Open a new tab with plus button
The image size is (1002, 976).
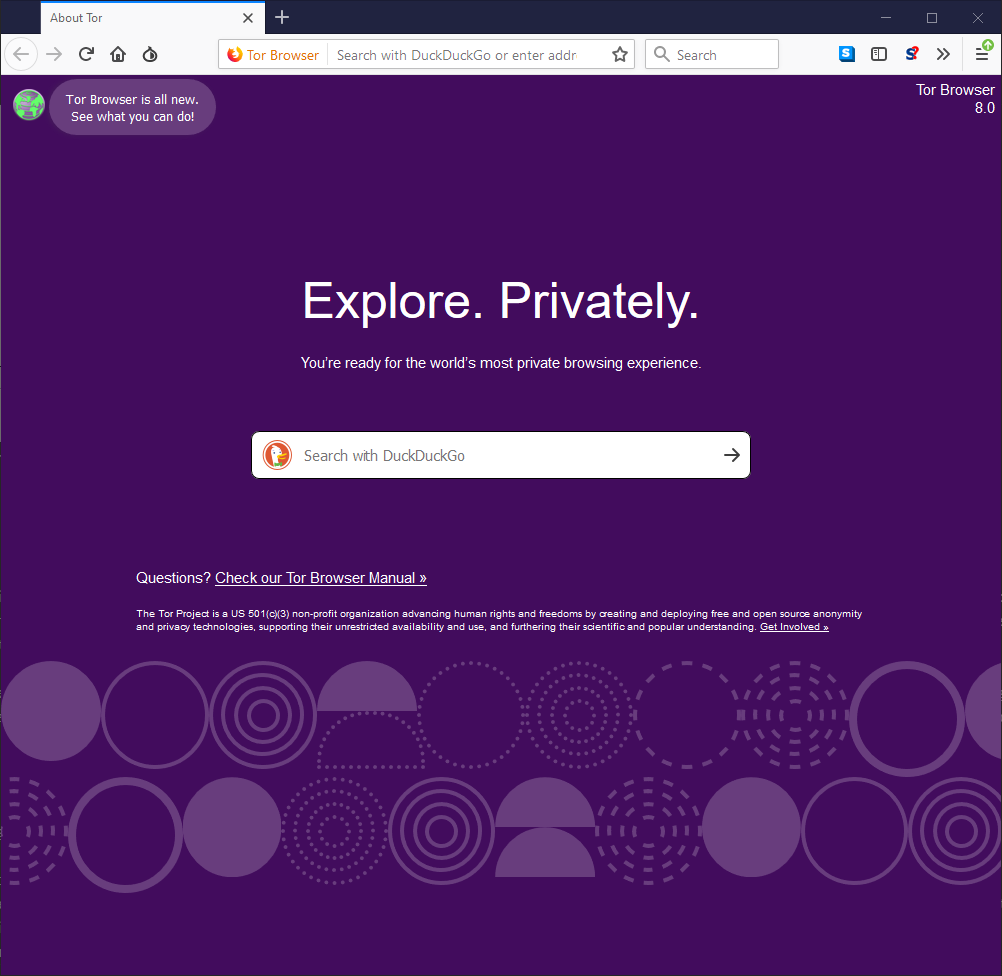point(282,17)
